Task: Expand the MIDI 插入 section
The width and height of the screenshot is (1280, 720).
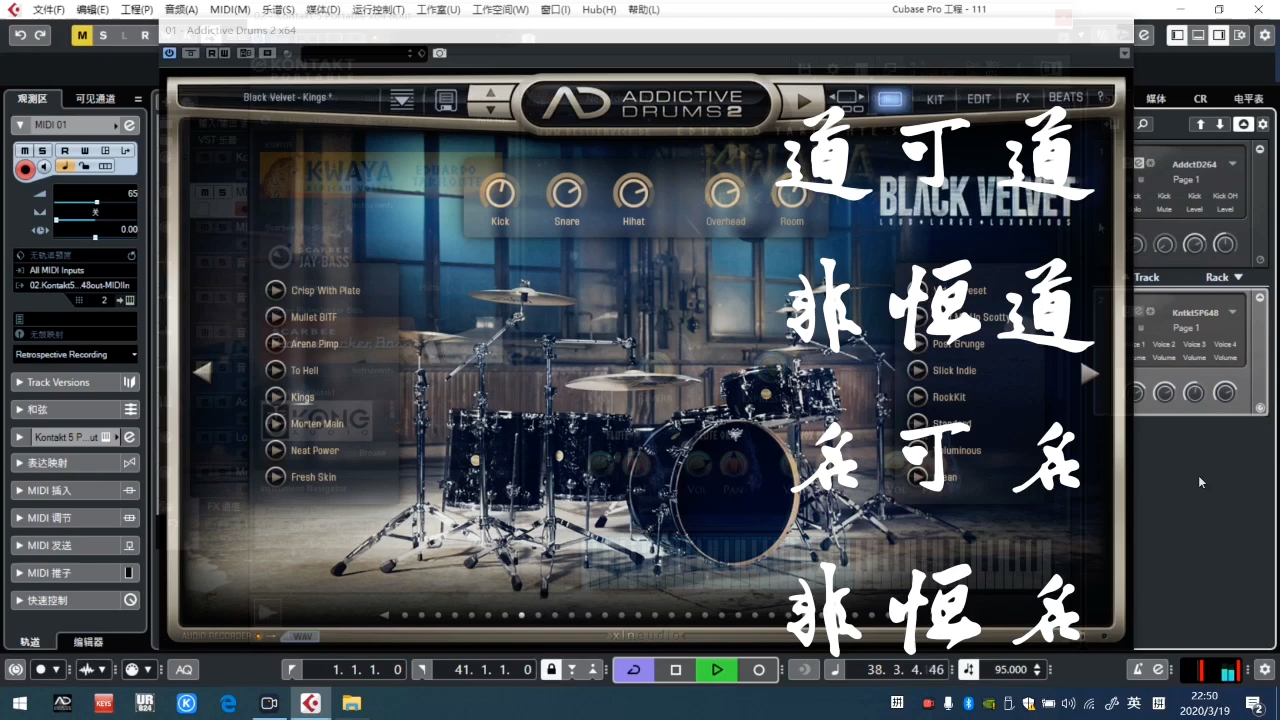Action: pyautogui.click(x=20, y=491)
